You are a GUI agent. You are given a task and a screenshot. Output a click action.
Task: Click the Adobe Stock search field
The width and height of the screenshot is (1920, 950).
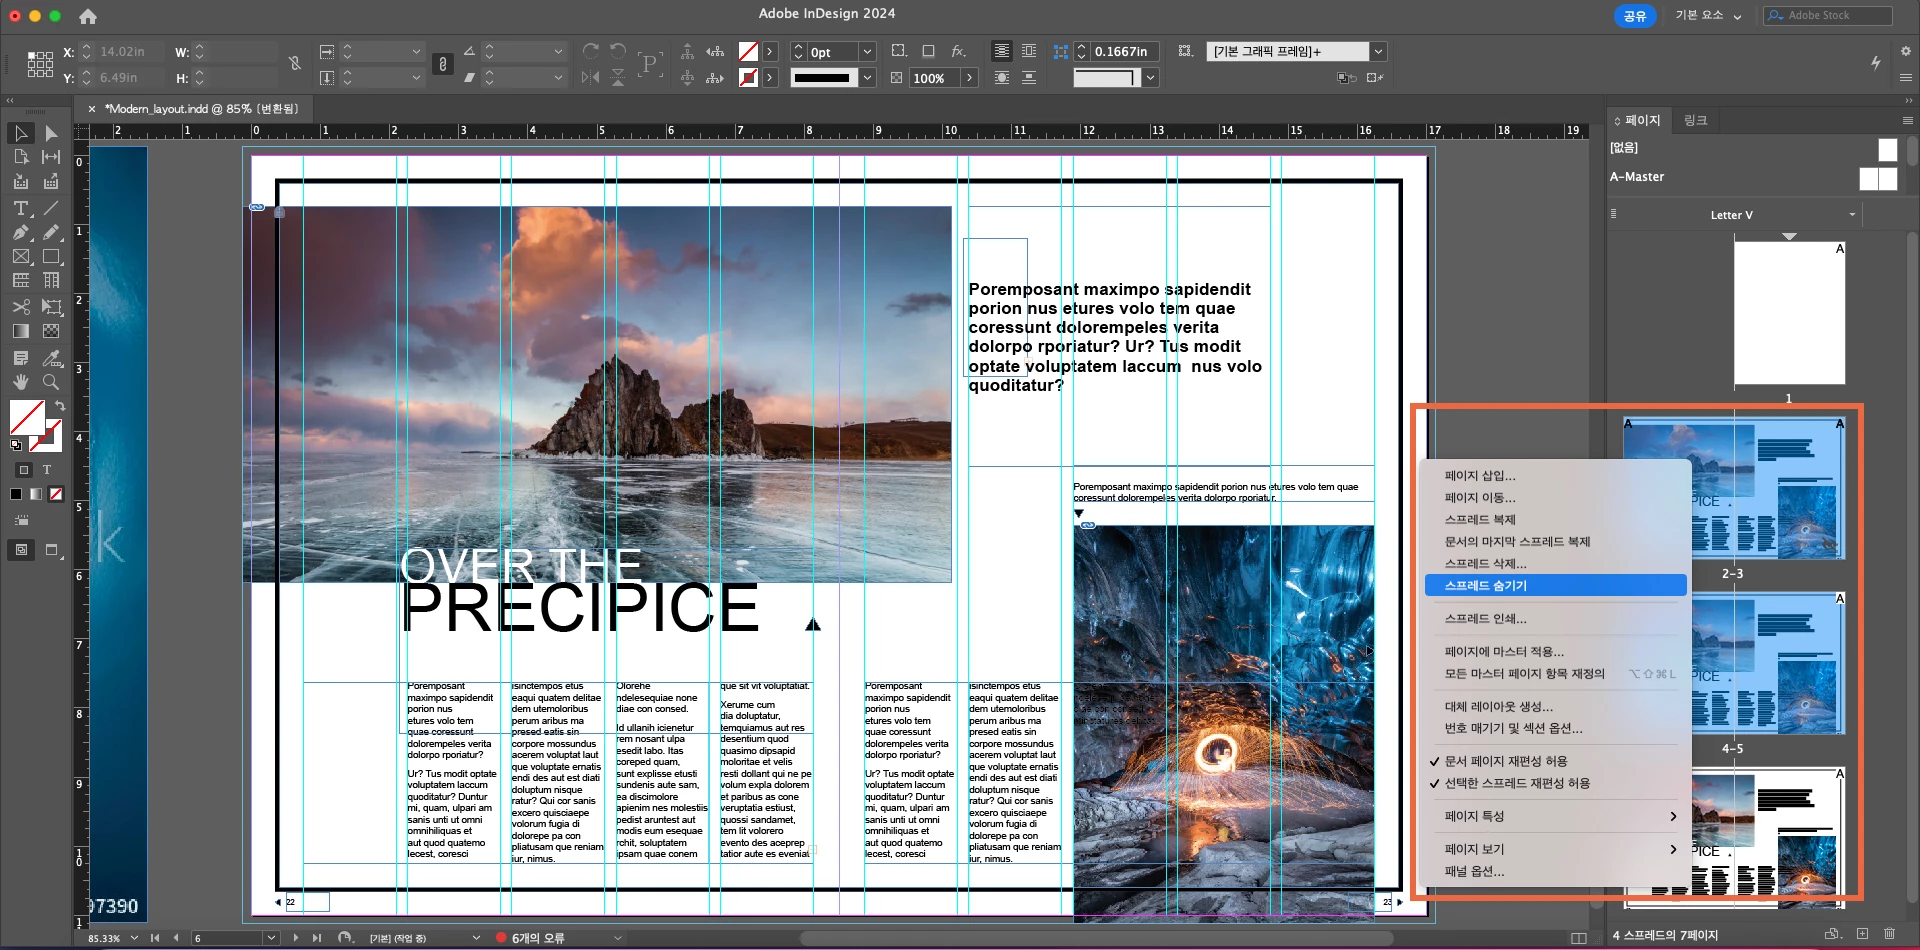point(1835,16)
